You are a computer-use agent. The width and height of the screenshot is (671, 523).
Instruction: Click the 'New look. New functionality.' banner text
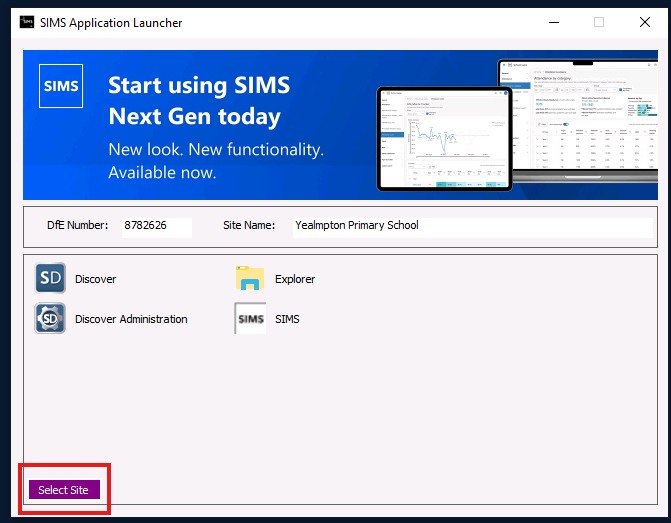[x=216, y=150]
